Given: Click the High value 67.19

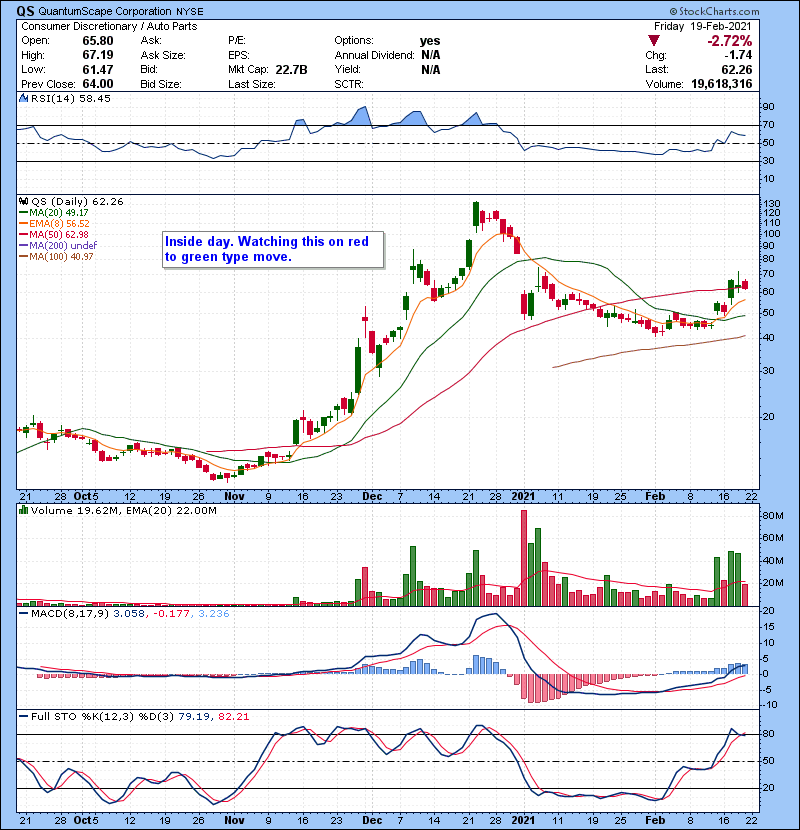Looking at the screenshot, I should [98, 55].
